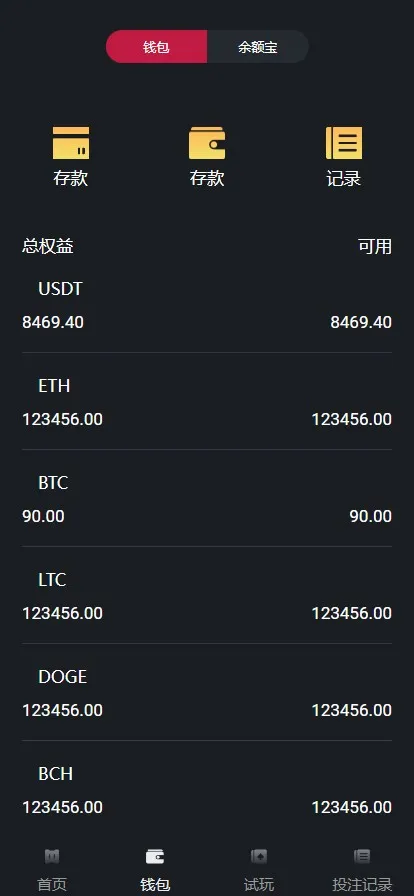Image resolution: width=414 pixels, height=896 pixels.
Task: Select the DOGE asset row
Action: click(207, 693)
